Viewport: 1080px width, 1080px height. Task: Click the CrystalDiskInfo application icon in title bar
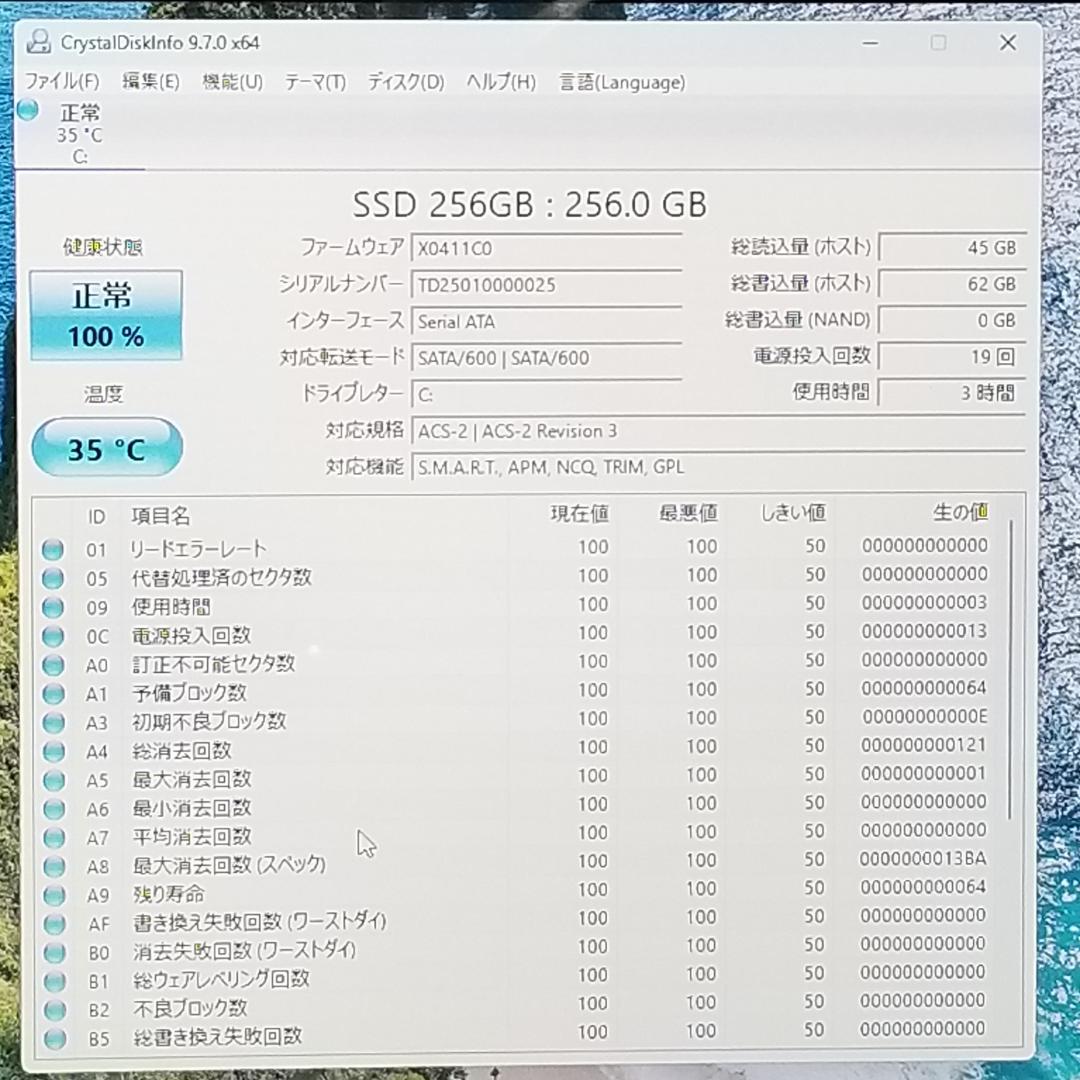click(39, 43)
